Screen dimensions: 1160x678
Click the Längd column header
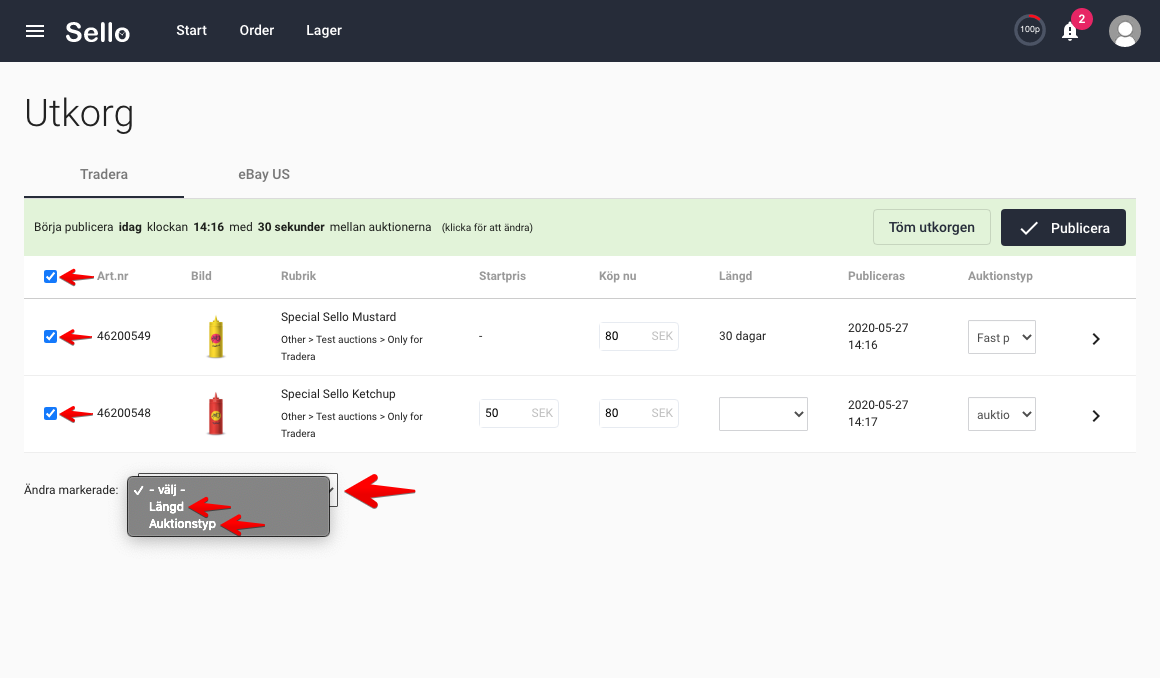pos(735,276)
